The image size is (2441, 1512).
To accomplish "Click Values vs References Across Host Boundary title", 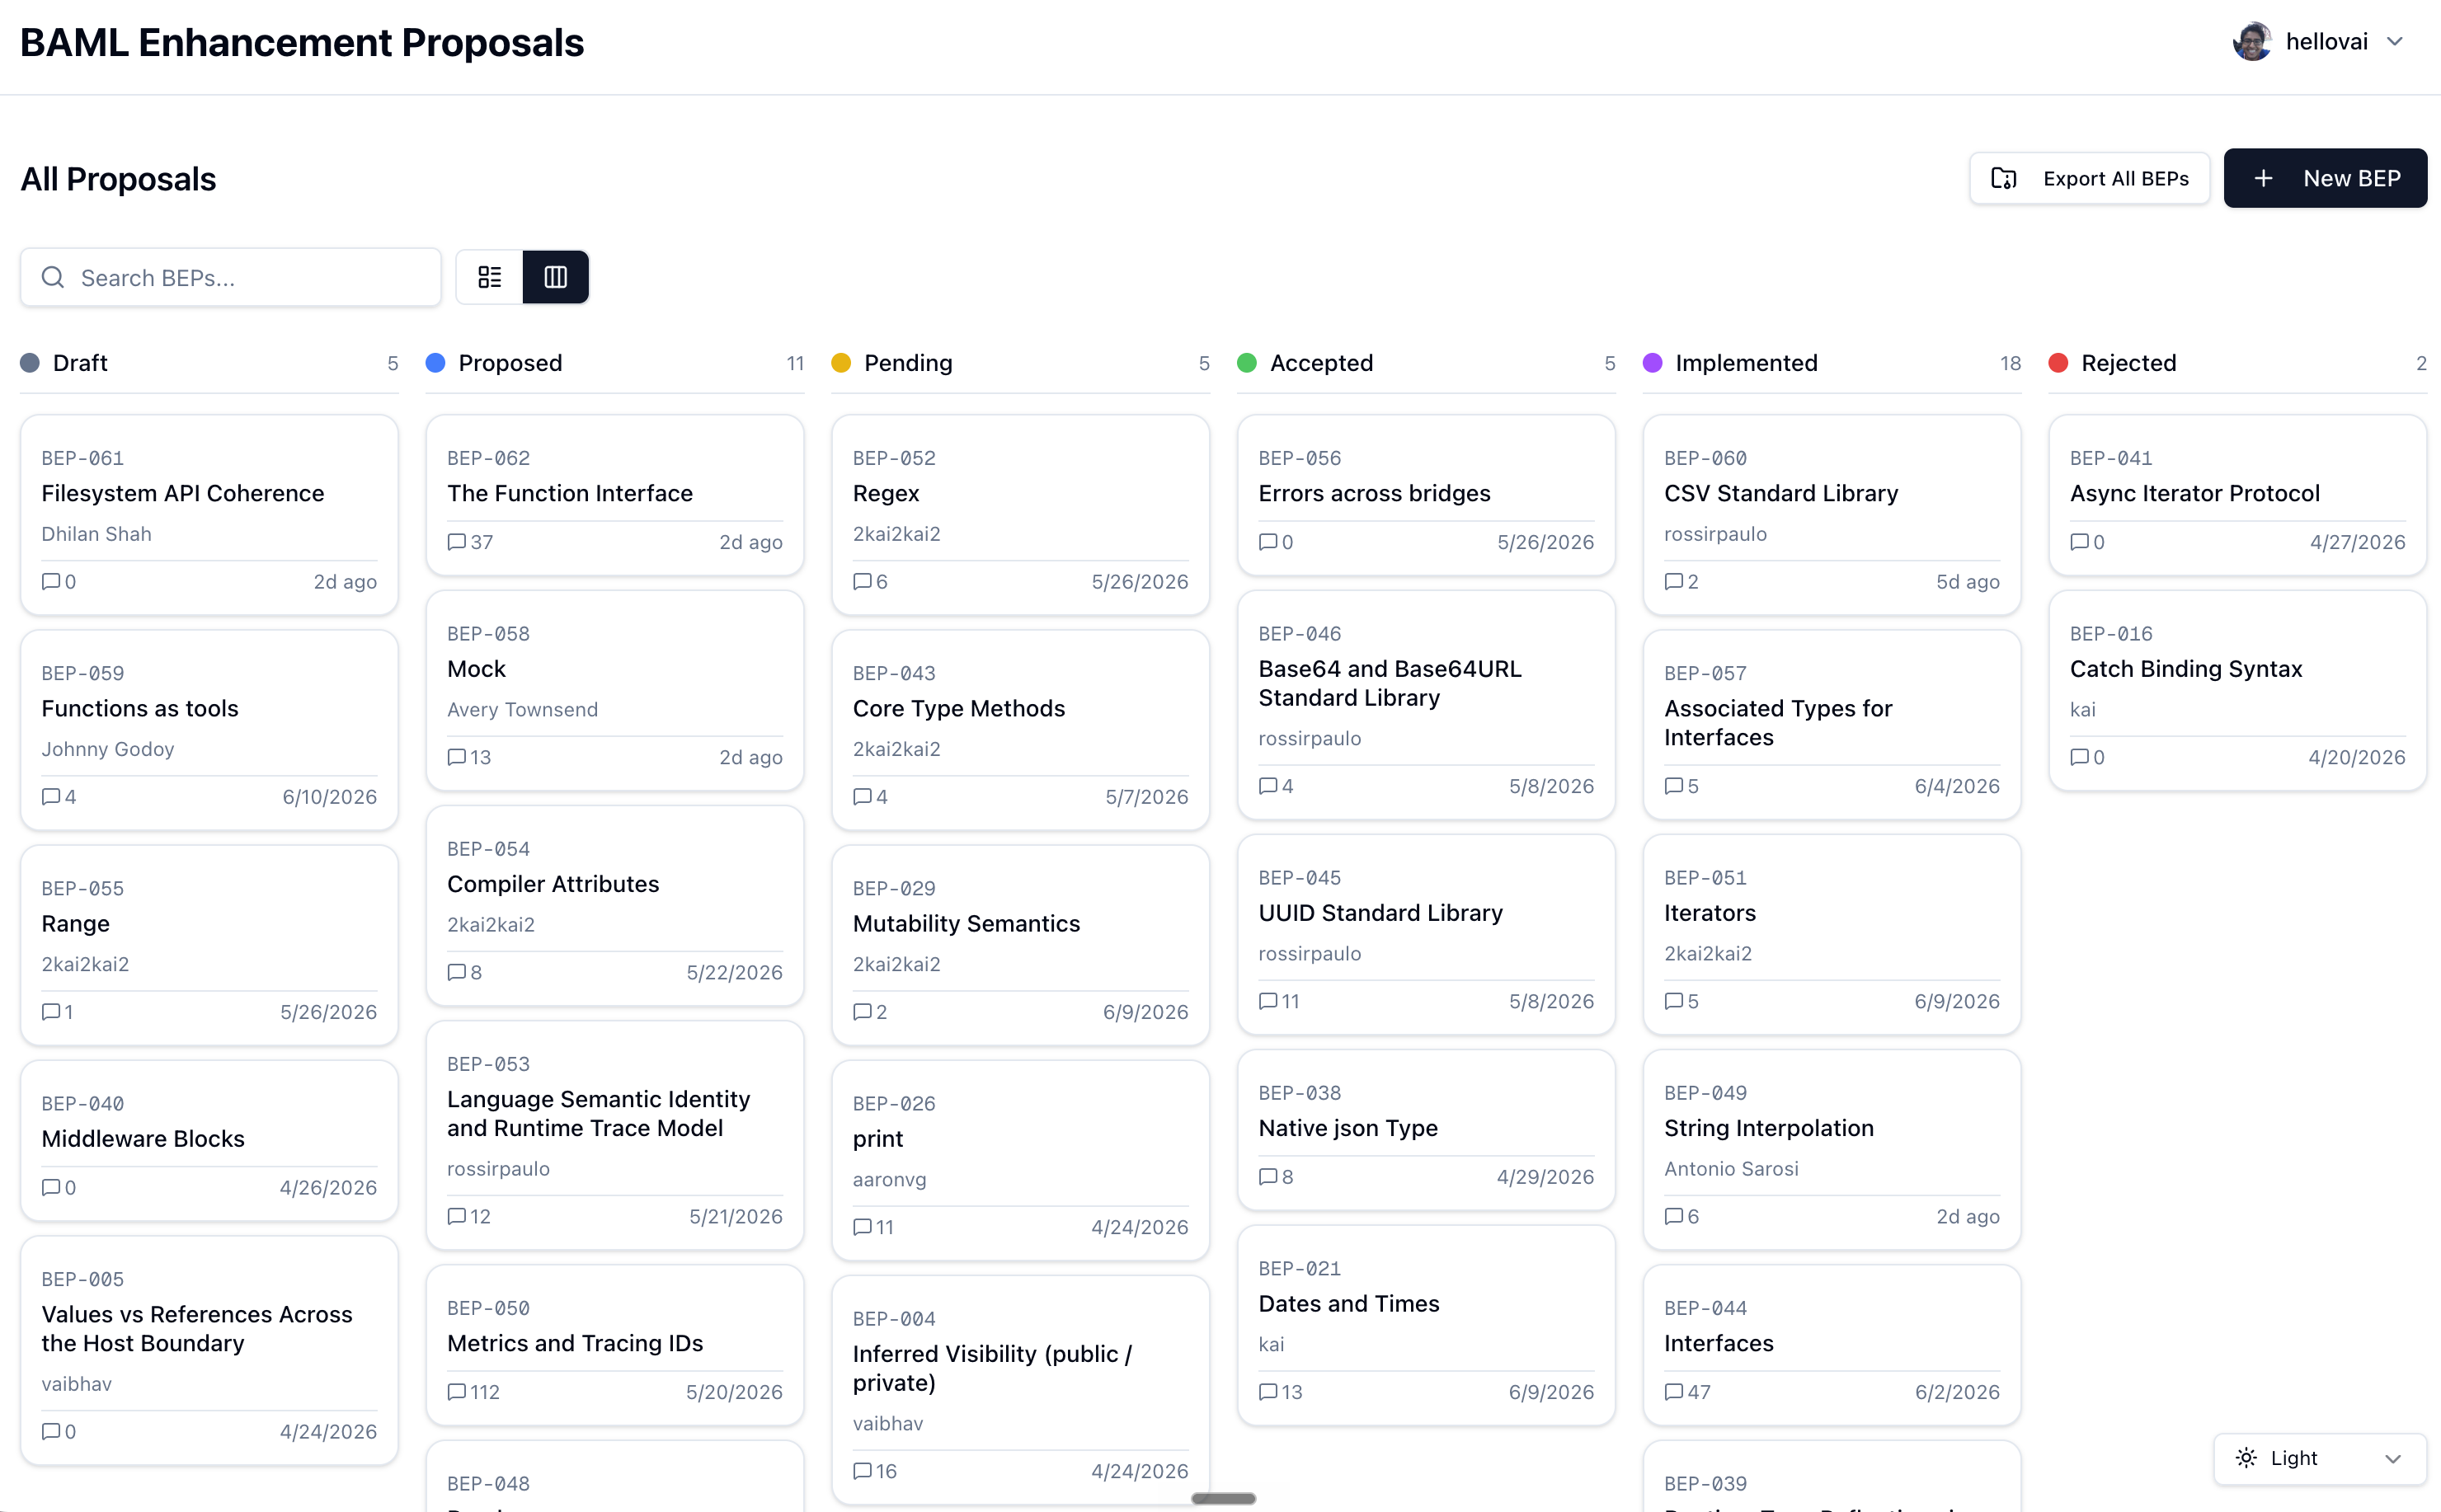I will click(197, 1329).
